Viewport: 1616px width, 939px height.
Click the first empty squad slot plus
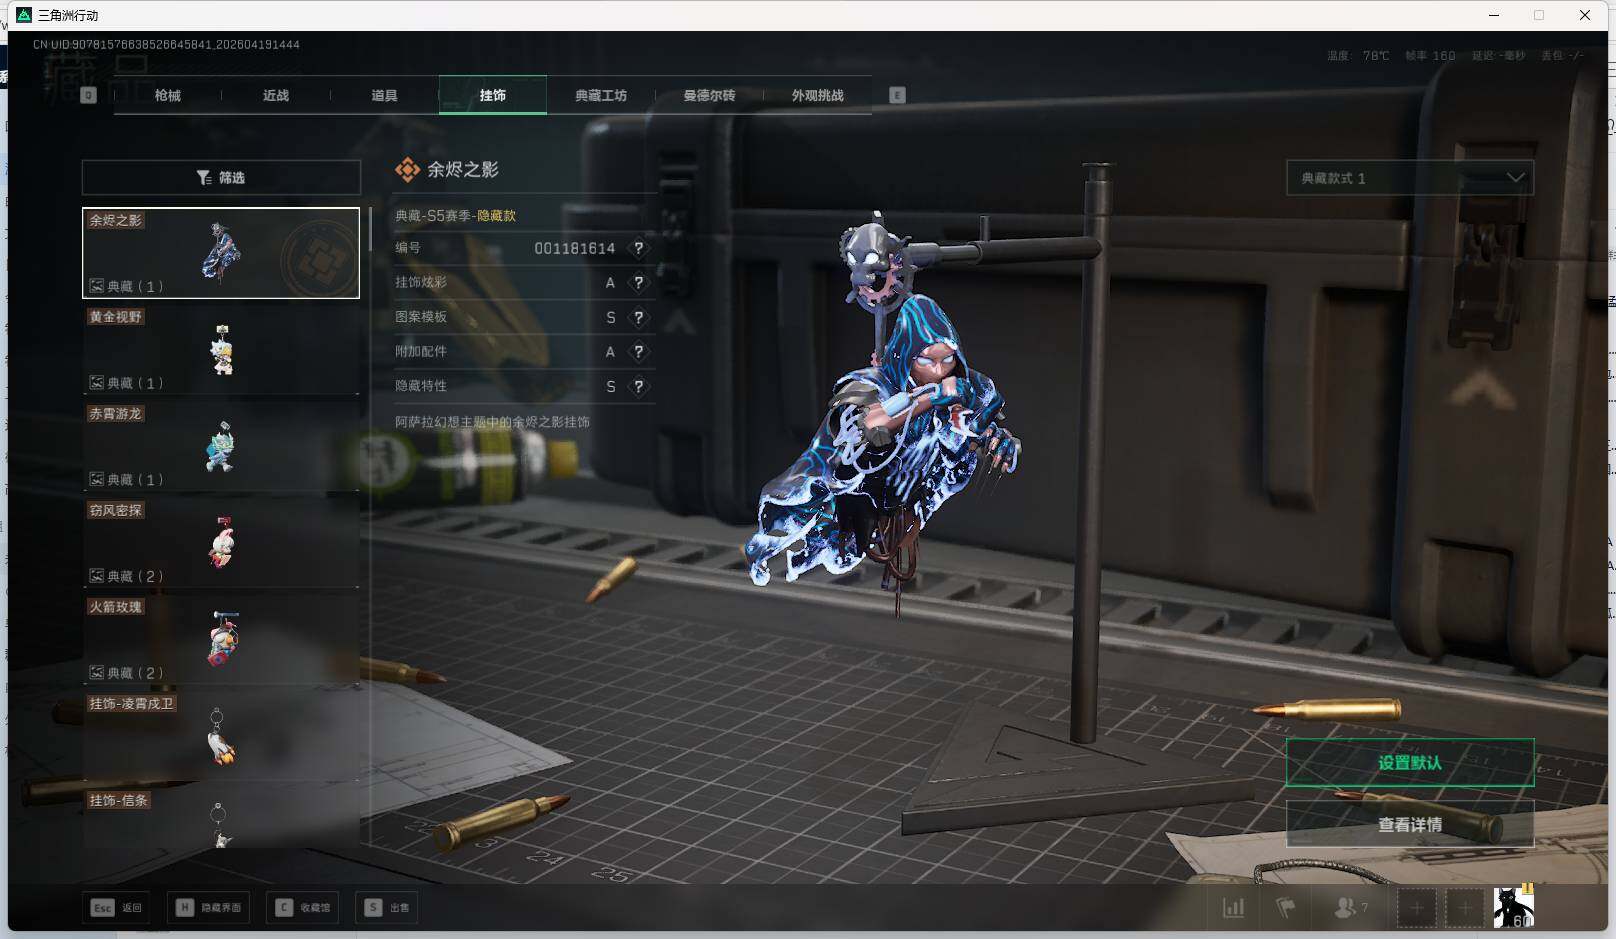(1416, 908)
